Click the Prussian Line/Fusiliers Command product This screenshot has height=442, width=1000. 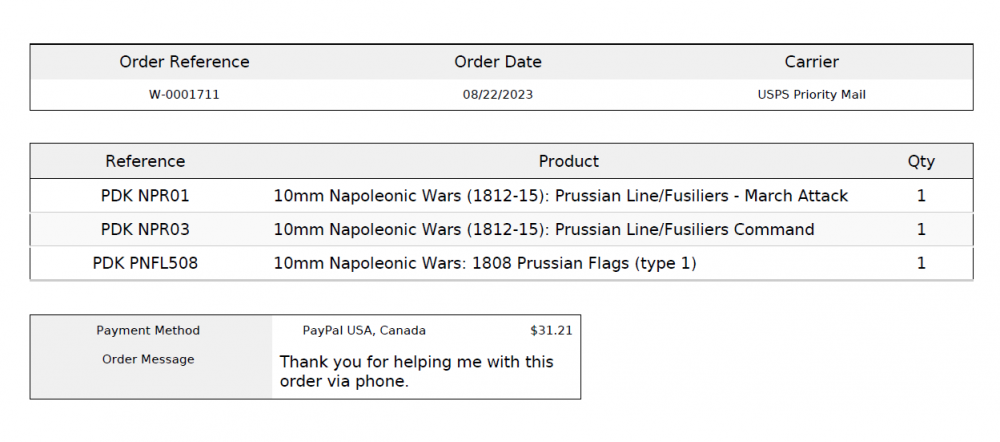[544, 230]
